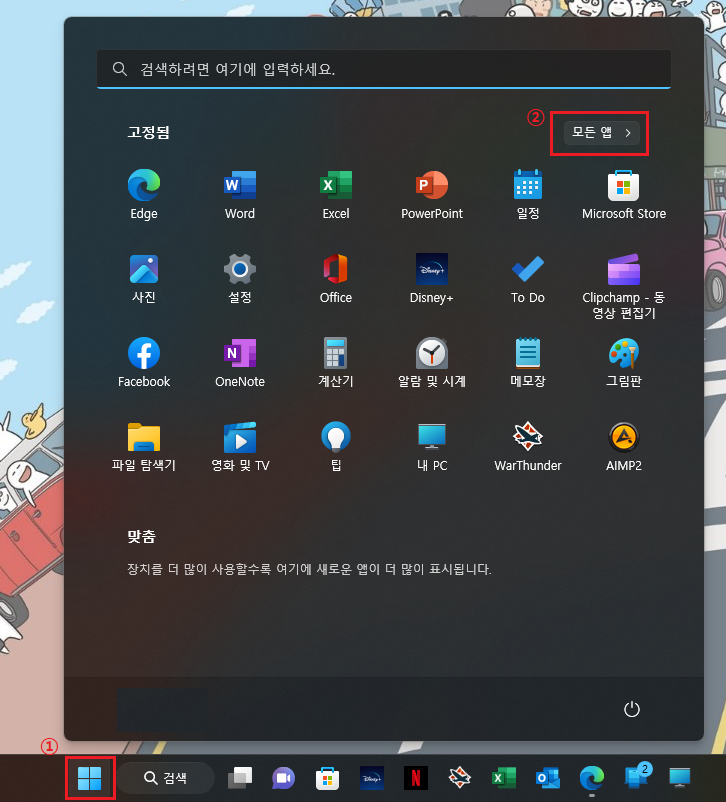Viewport: 726px width, 802px height.
Task: Open WarThunder icon on the taskbar
Action: point(459,778)
